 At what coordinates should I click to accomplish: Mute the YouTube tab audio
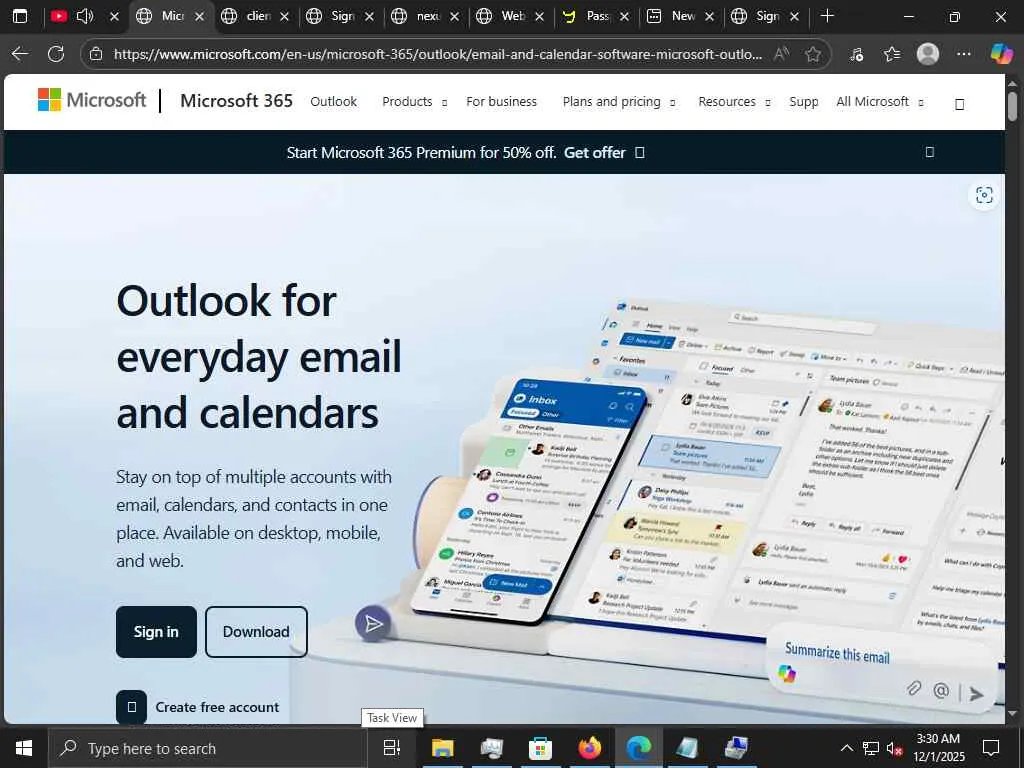point(85,16)
